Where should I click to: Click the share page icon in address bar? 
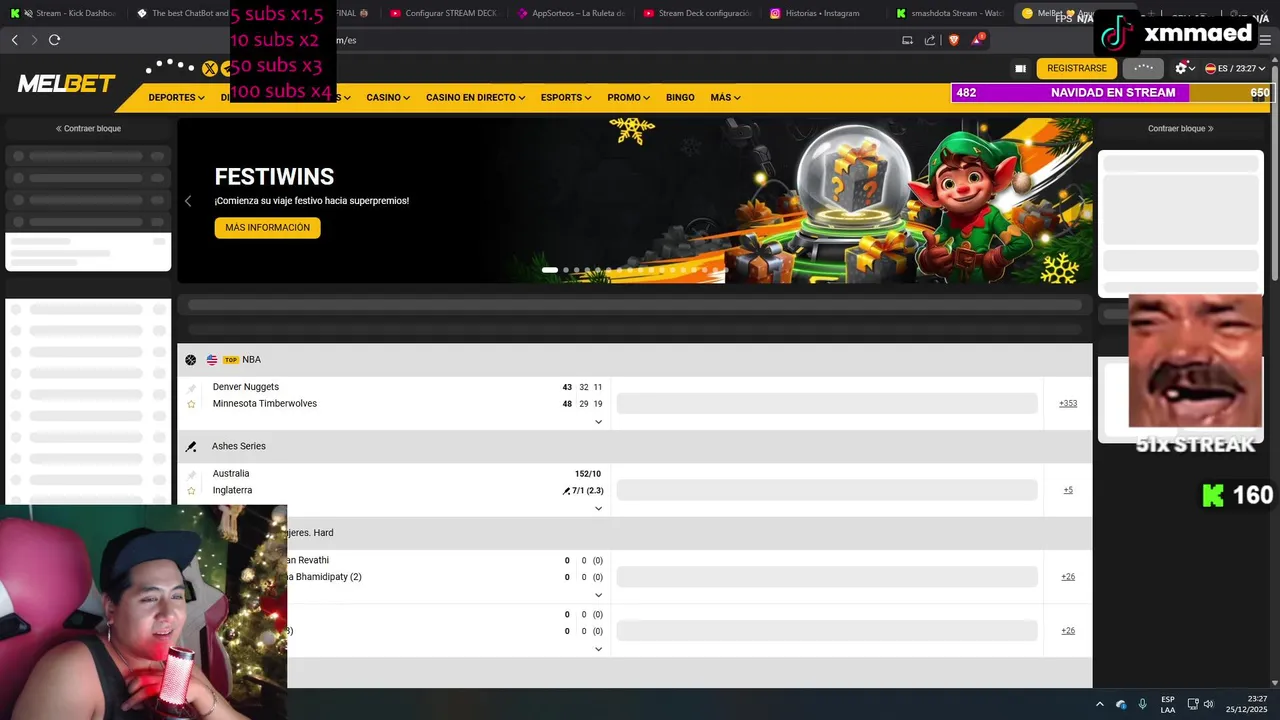tap(930, 40)
